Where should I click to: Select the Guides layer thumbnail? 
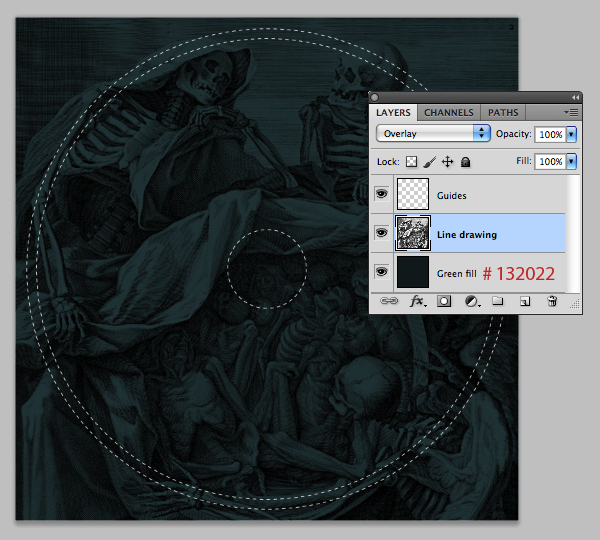pyautogui.click(x=413, y=194)
